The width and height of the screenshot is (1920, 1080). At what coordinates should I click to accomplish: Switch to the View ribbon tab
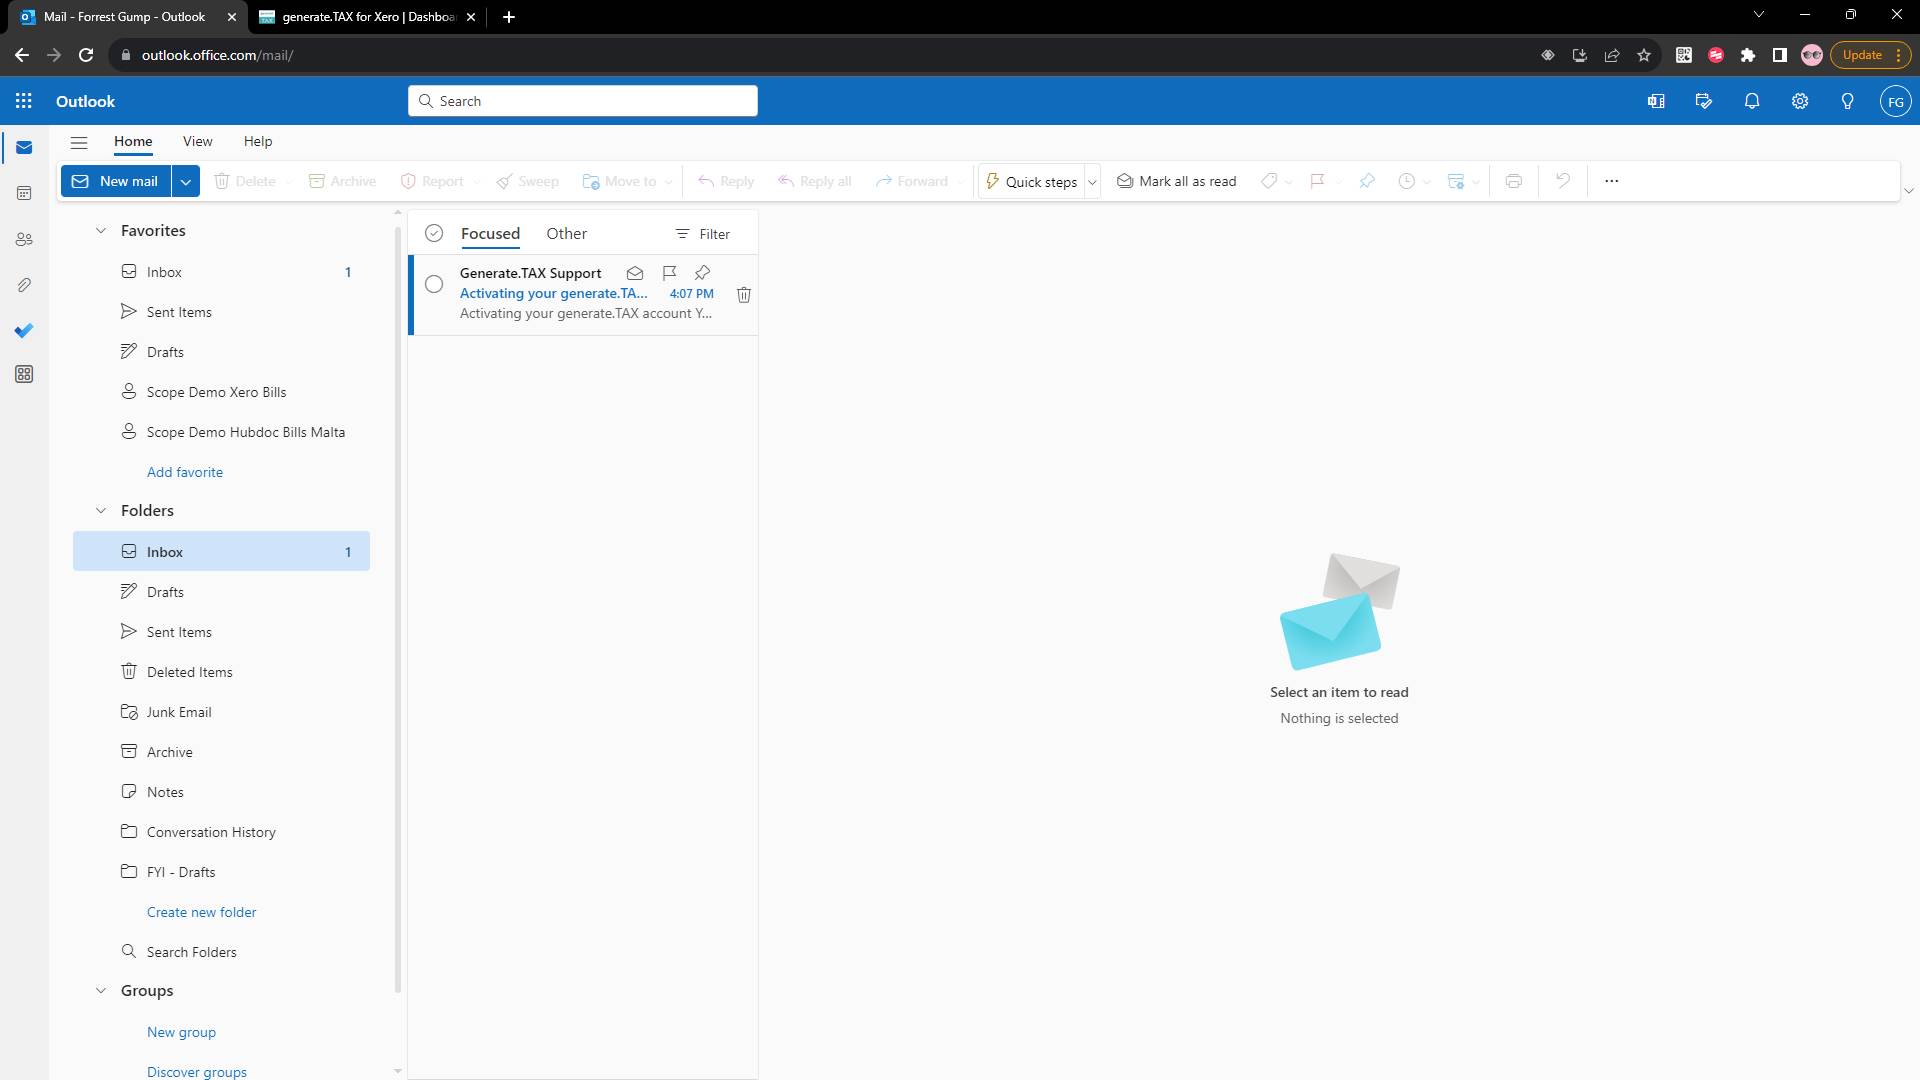point(197,142)
